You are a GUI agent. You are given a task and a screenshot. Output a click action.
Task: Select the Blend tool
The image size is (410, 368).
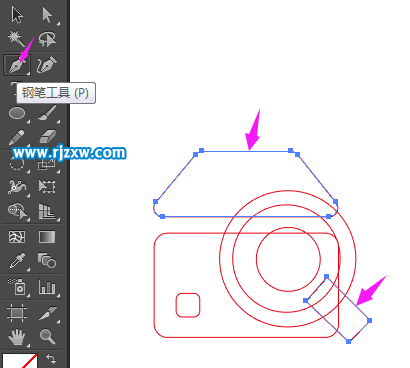click(x=47, y=260)
